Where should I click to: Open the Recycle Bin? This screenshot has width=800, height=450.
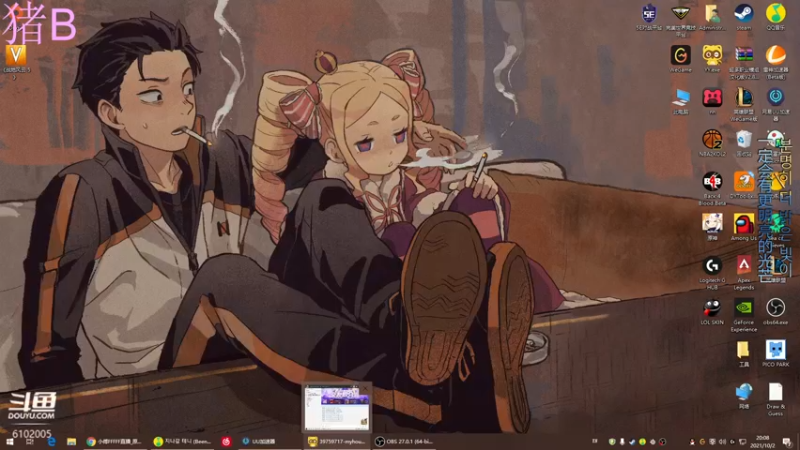pos(744,143)
